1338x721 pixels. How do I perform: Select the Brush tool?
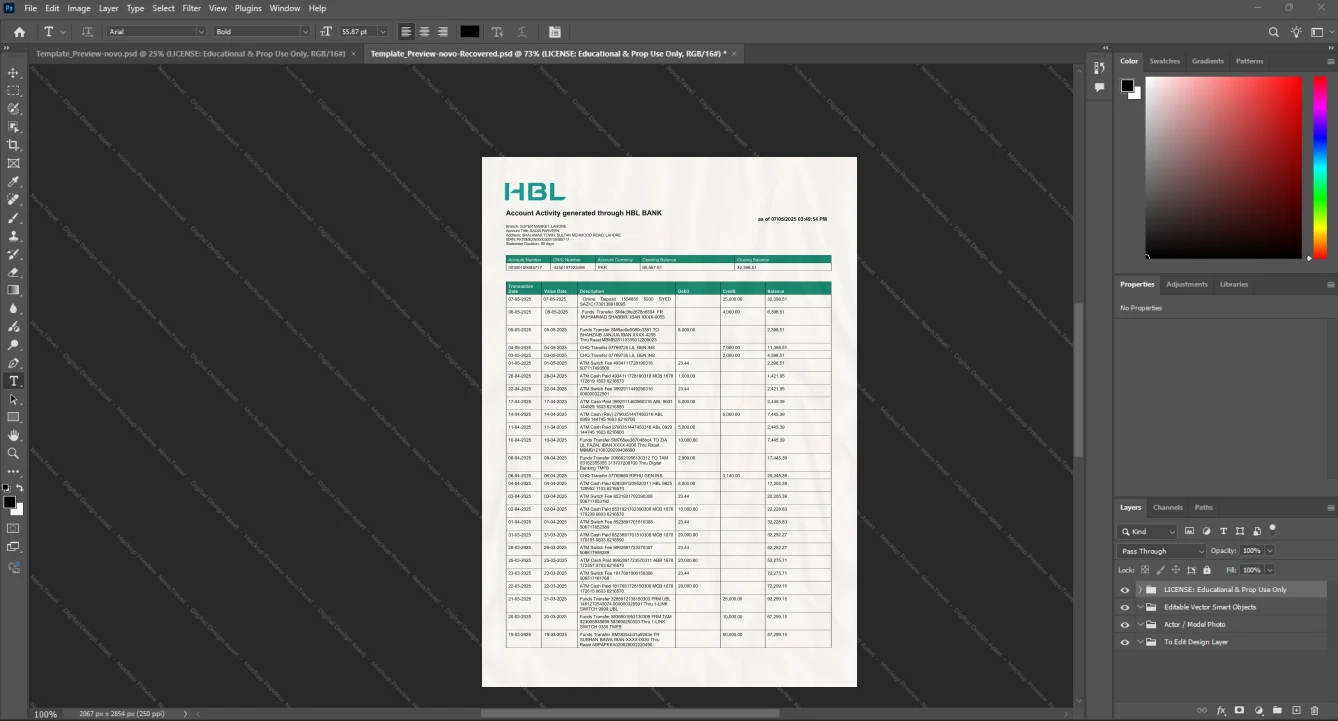click(14, 218)
